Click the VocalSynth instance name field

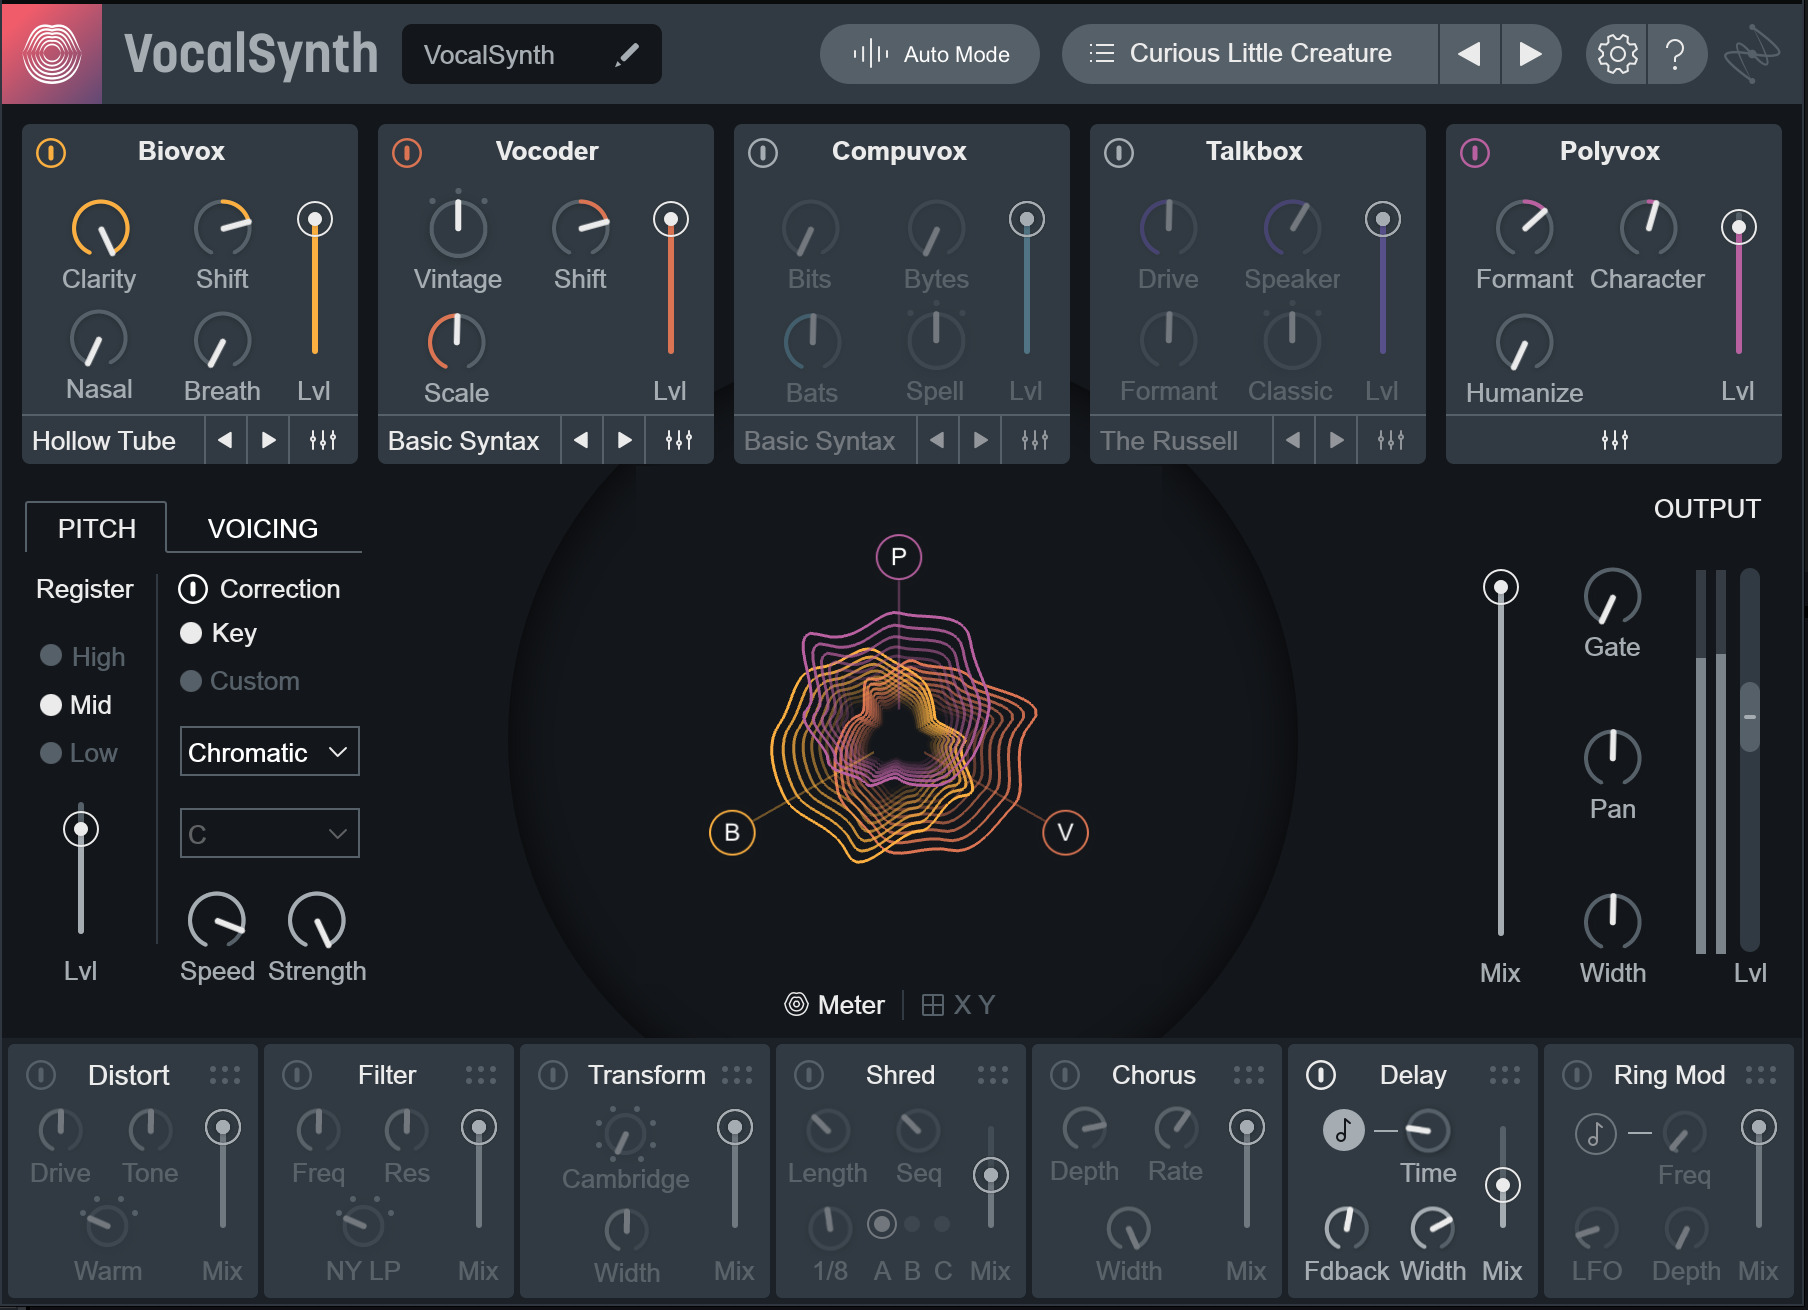point(532,54)
